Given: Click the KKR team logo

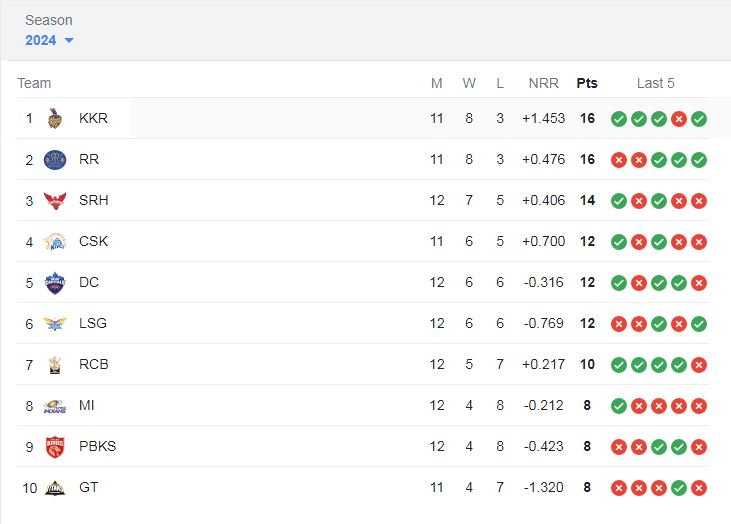Looking at the screenshot, I should [x=55, y=118].
